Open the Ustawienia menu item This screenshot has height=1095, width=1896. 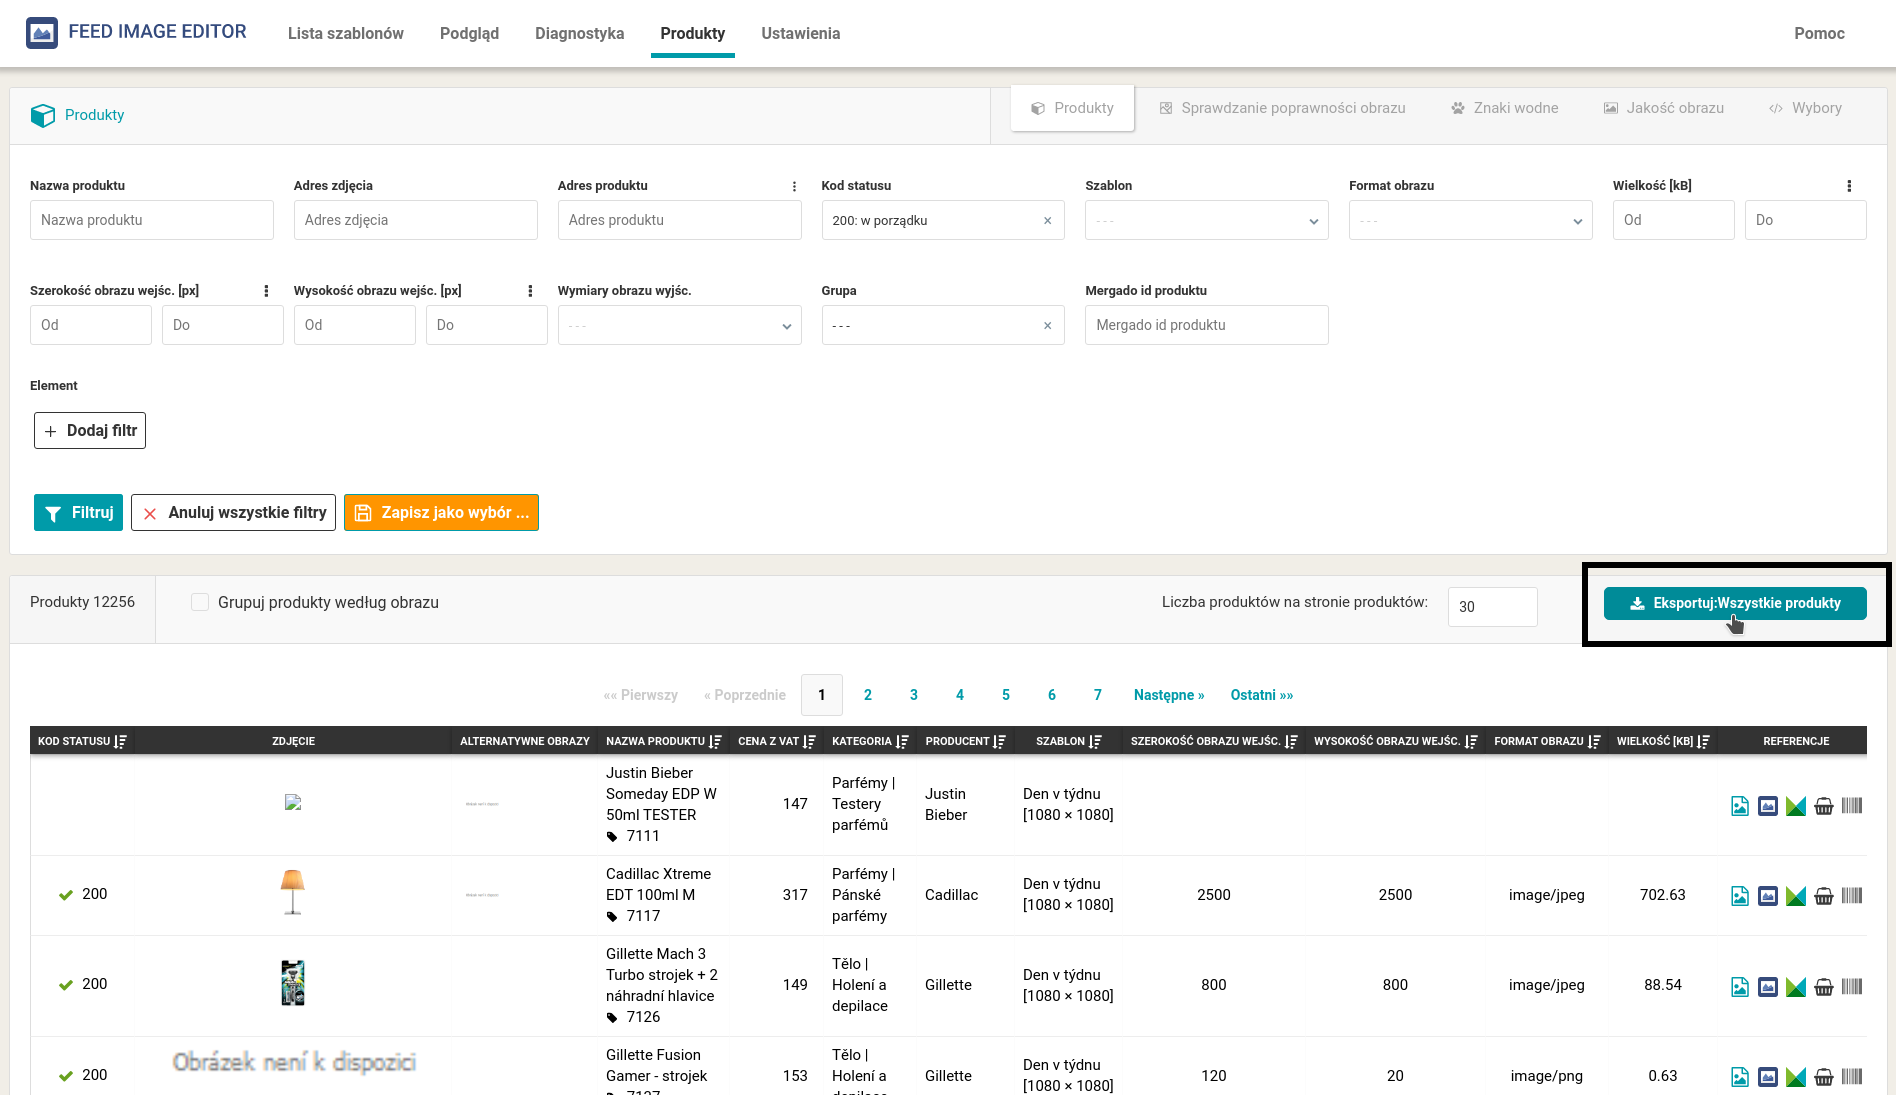click(800, 33)
